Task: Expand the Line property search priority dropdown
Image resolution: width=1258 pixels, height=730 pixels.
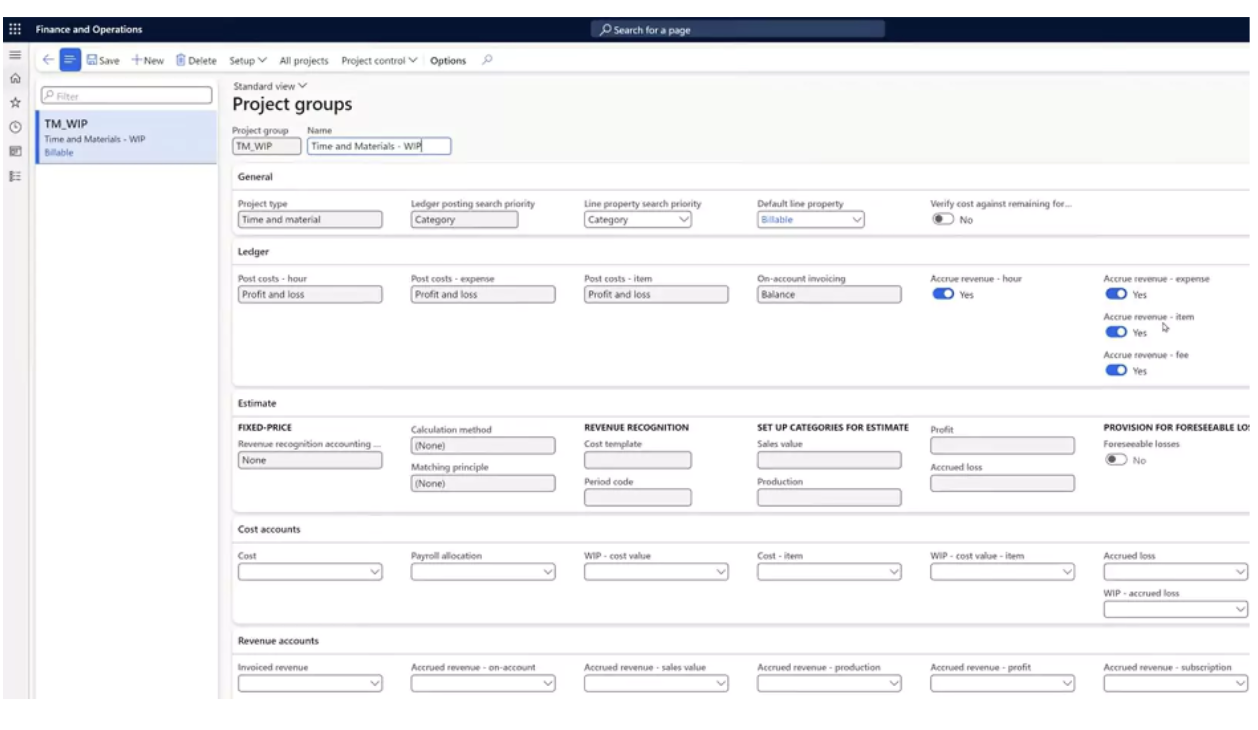Action: coord(685,219)
